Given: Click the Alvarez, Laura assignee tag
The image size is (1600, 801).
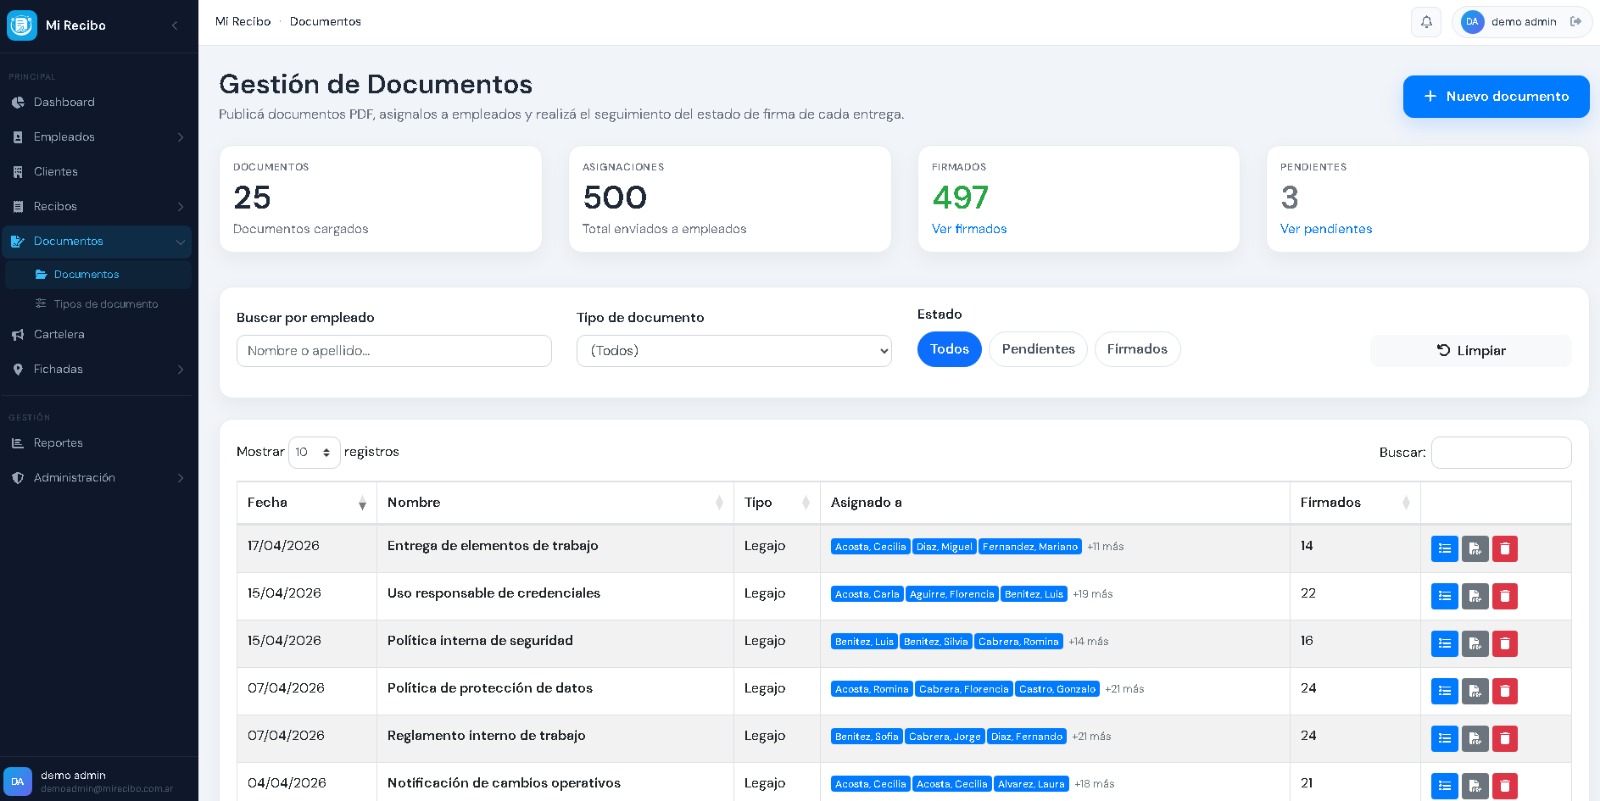Looking at the screenshot, I should [1031, 784].
